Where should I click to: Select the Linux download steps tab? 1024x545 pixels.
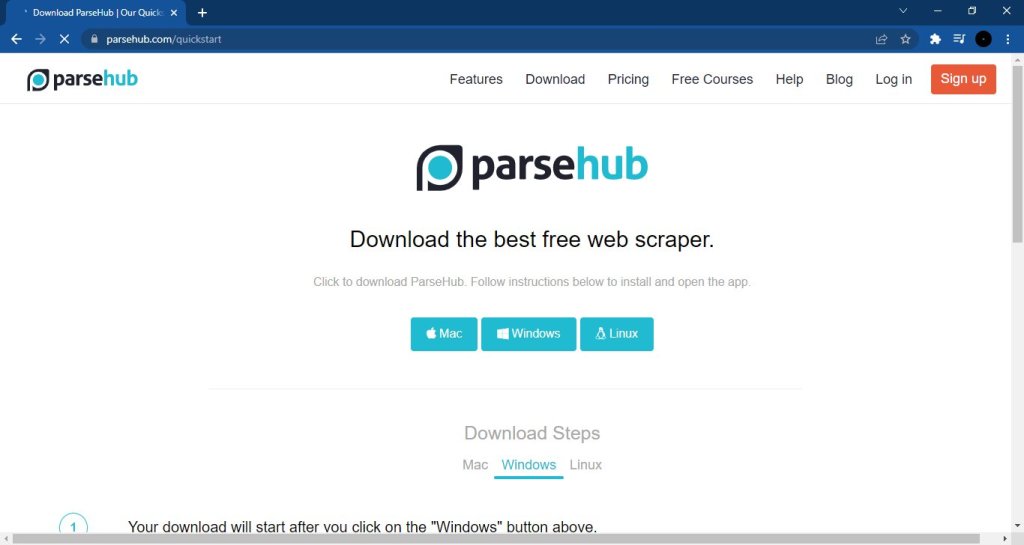click(x=586, y=465)
